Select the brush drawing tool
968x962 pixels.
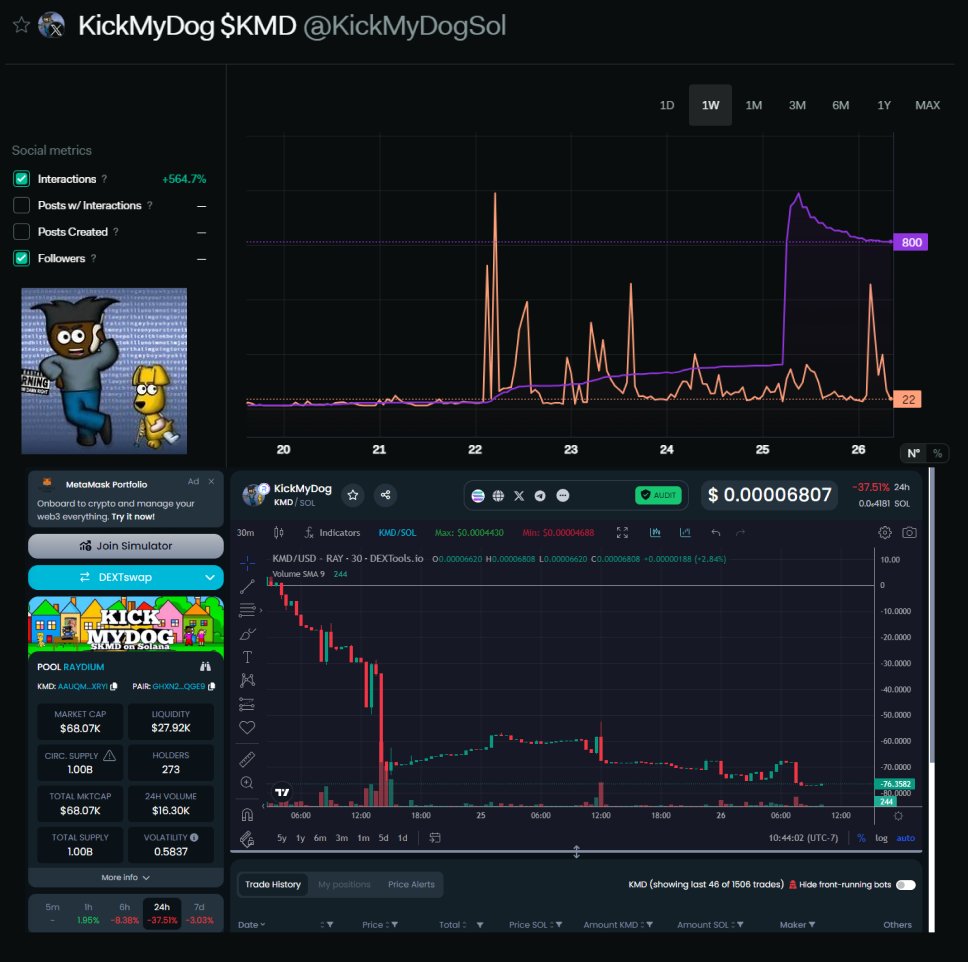(x=247, y=634)
